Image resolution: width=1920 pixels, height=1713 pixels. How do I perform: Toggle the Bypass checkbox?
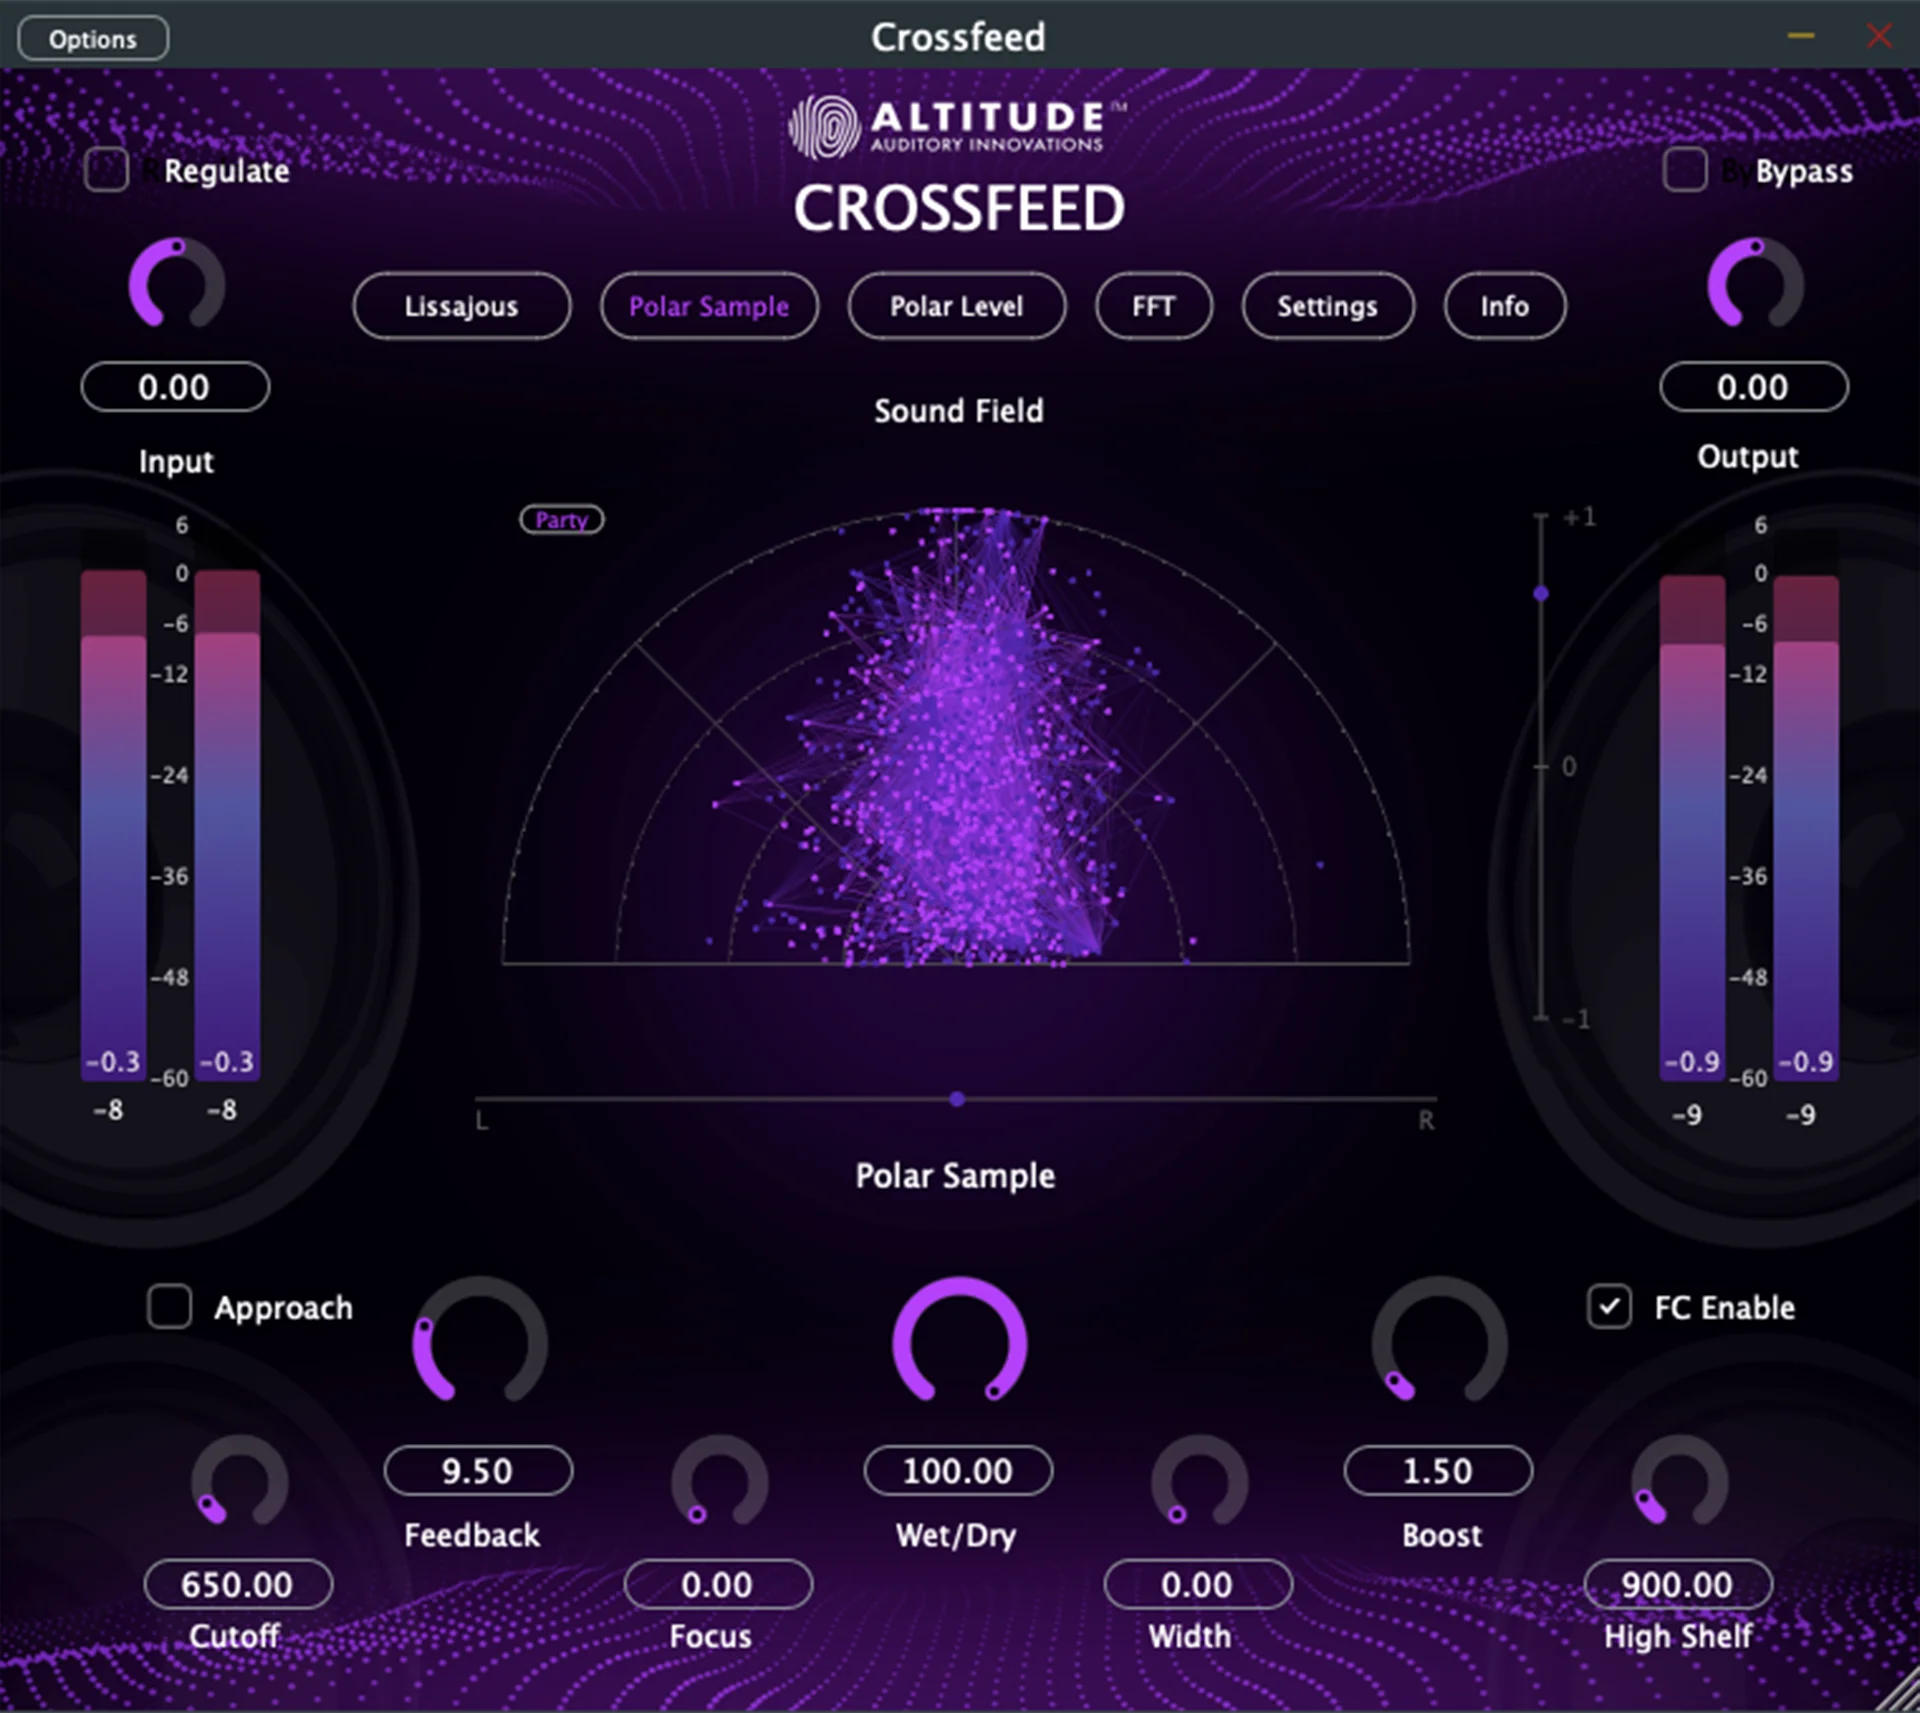pyautogui.click(x=1685, y=171)
